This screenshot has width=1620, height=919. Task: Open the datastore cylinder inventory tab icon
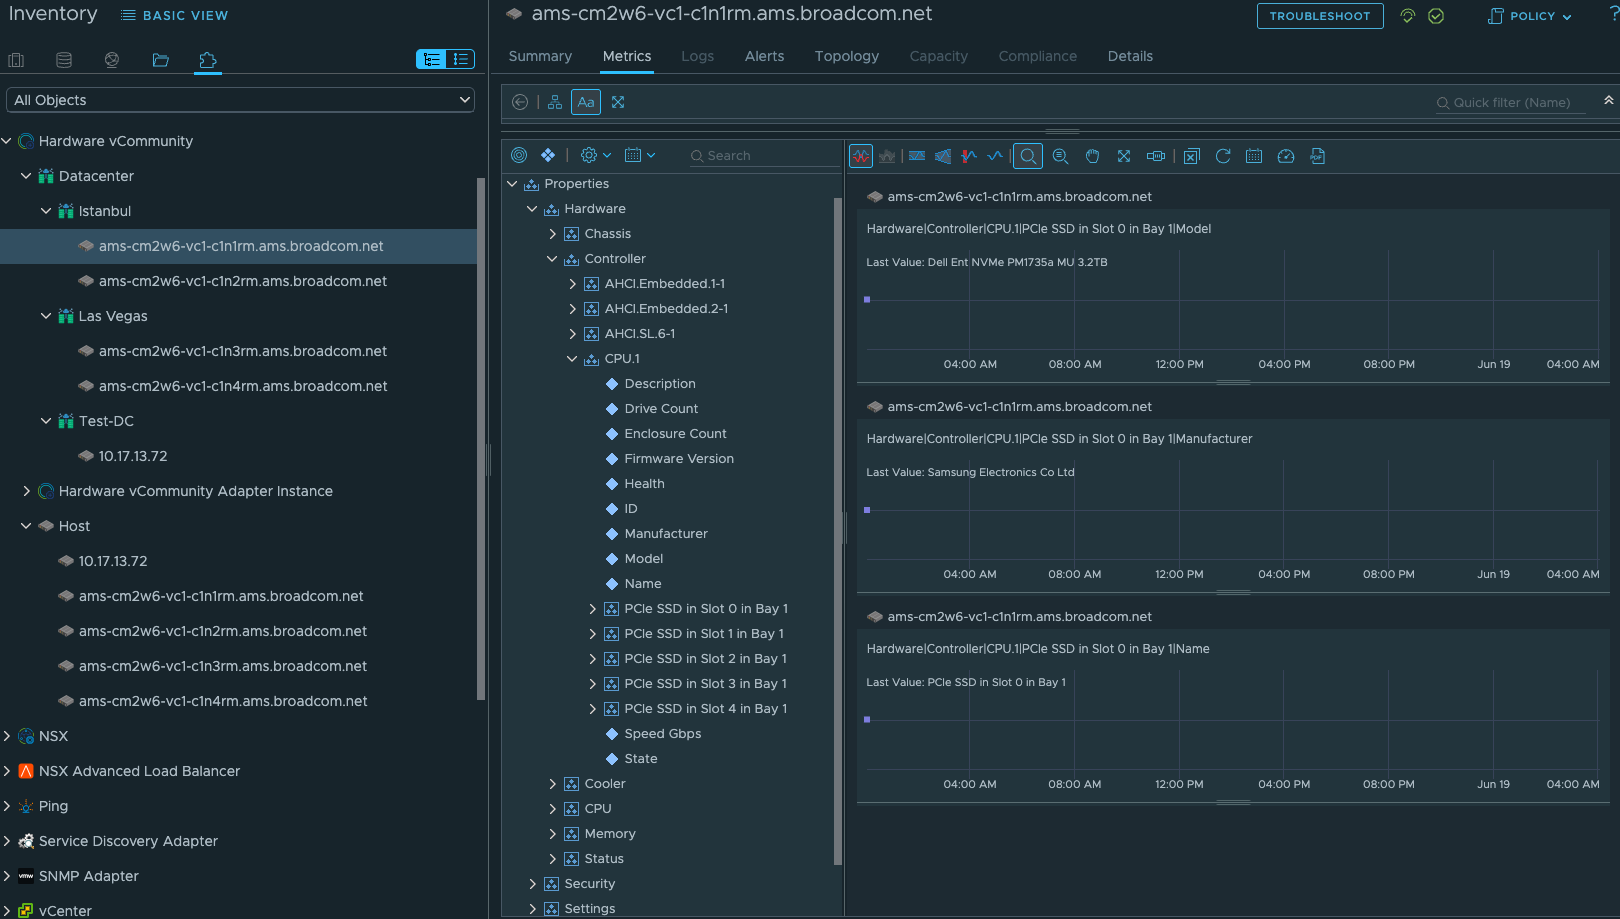pyautogui.click(x=64, y=60)
